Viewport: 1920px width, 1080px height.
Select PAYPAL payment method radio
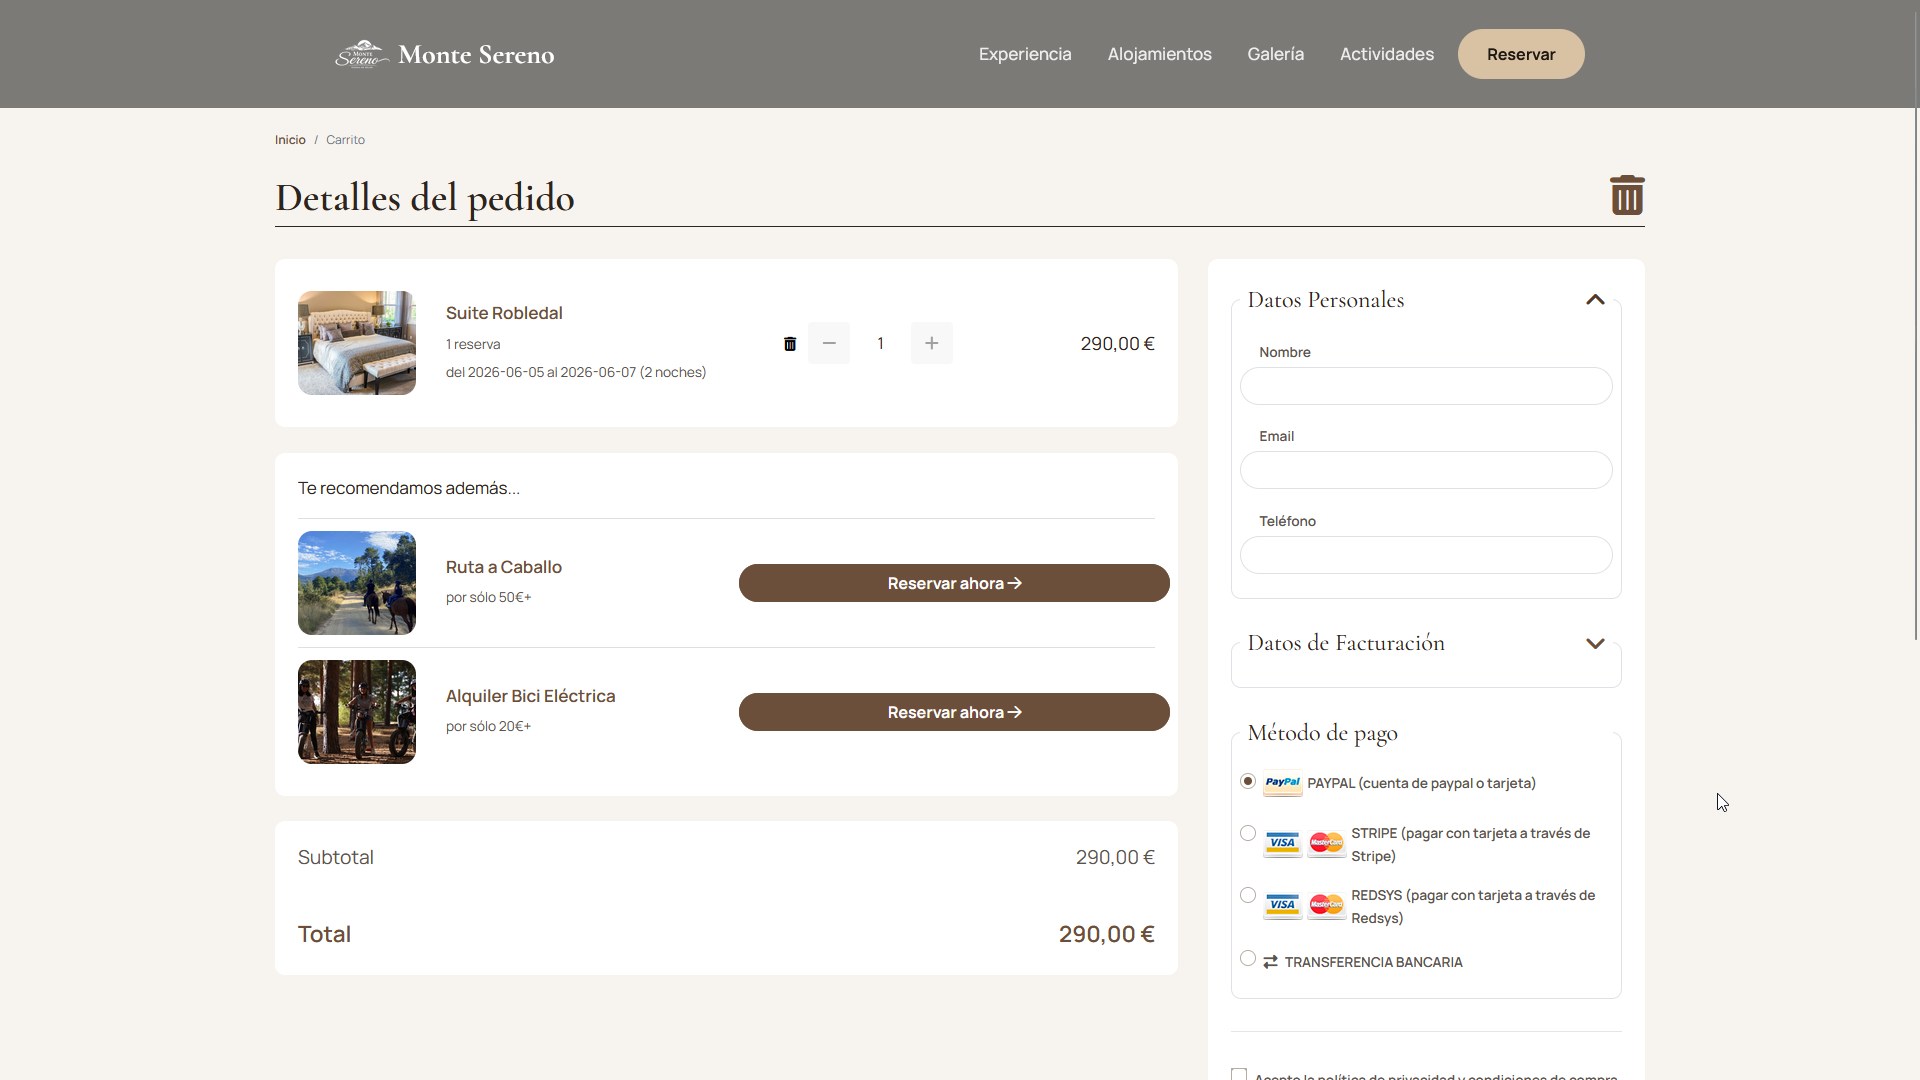1248,781
